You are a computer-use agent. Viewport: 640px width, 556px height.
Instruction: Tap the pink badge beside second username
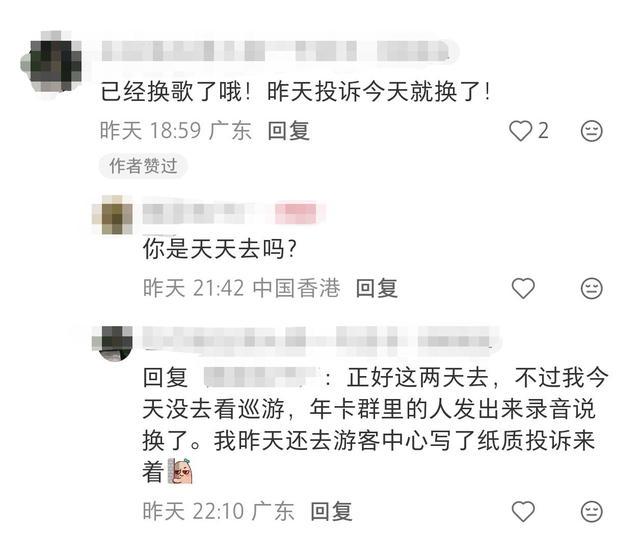pos(296,213)
